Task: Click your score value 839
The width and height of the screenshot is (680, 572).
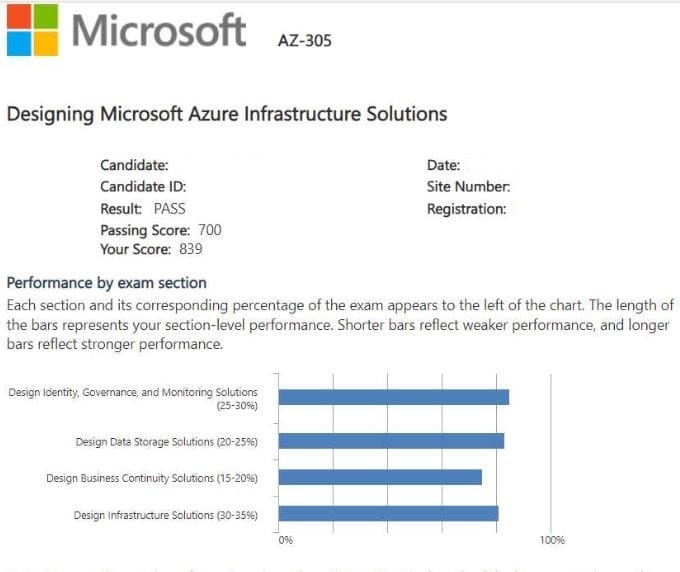Action: coord(191,250)
